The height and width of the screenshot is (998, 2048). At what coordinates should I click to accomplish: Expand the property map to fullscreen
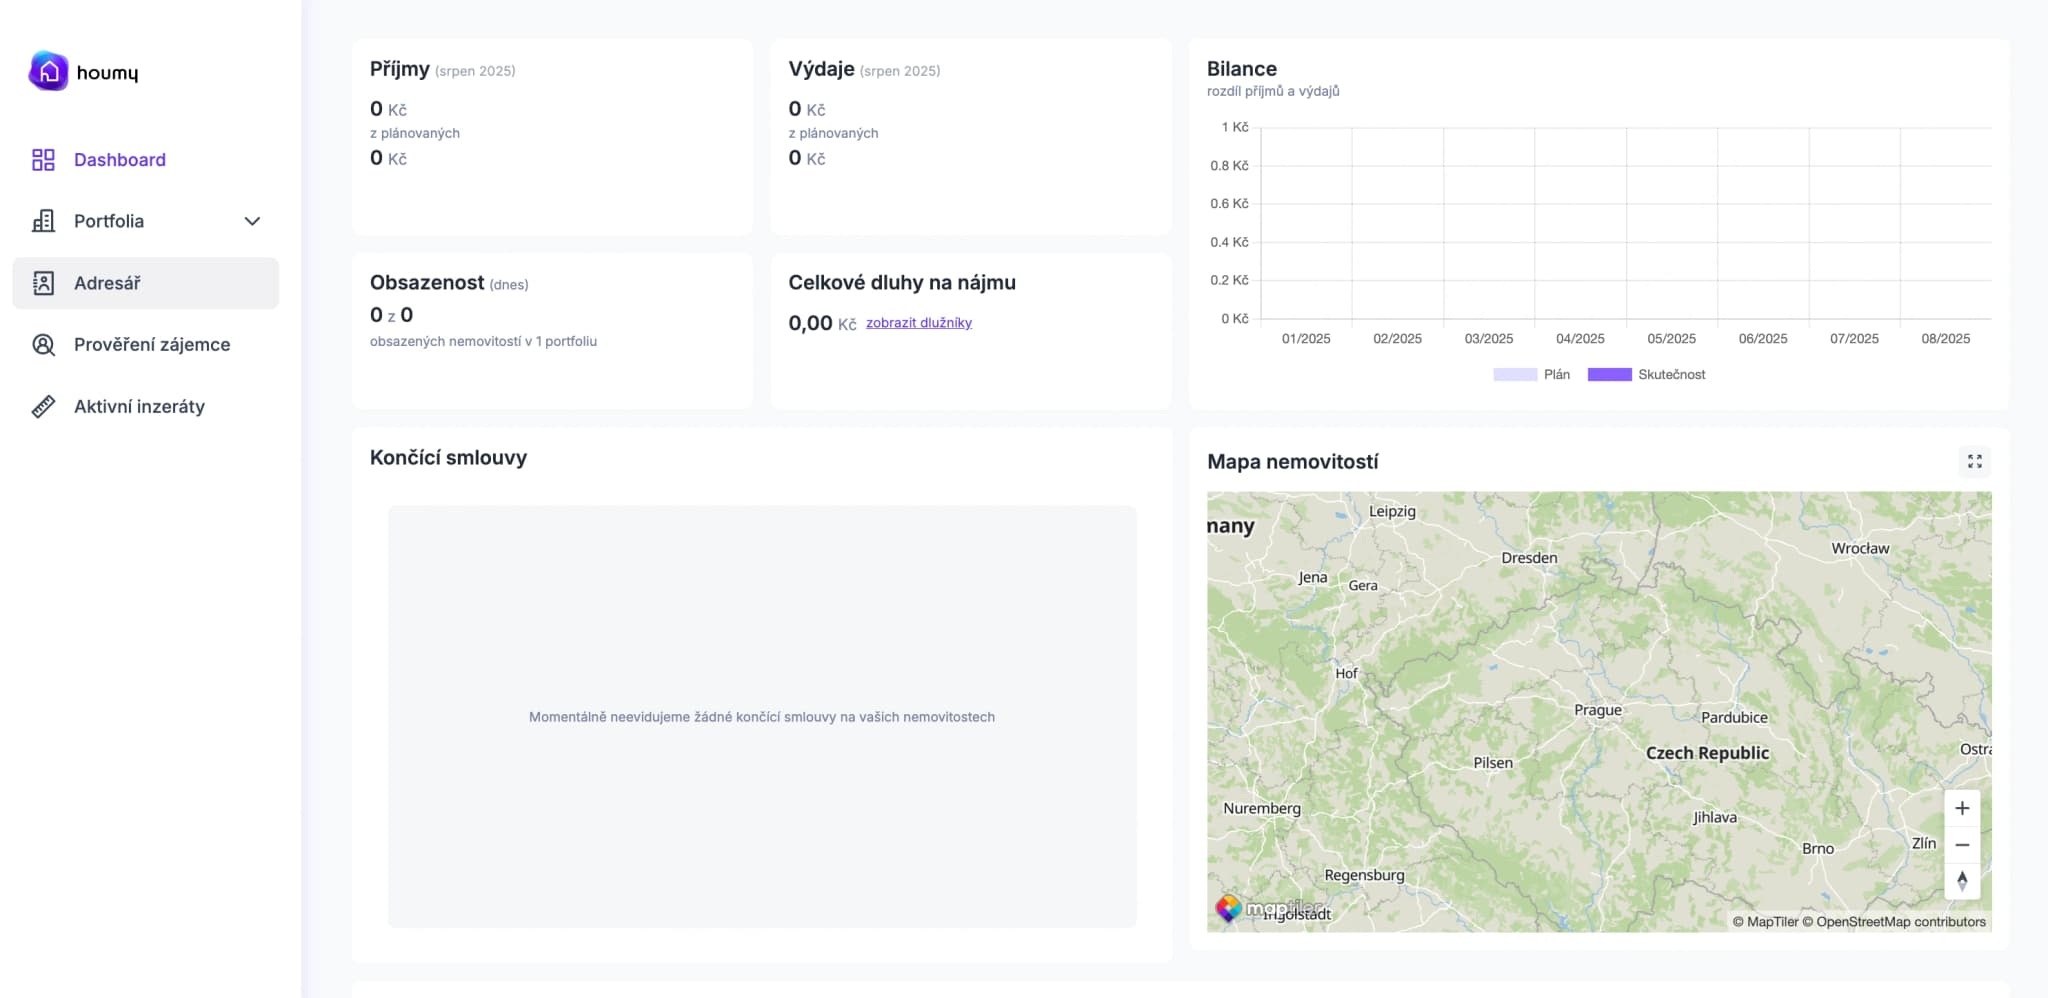pyautogui.click(x=1975, y=461)
